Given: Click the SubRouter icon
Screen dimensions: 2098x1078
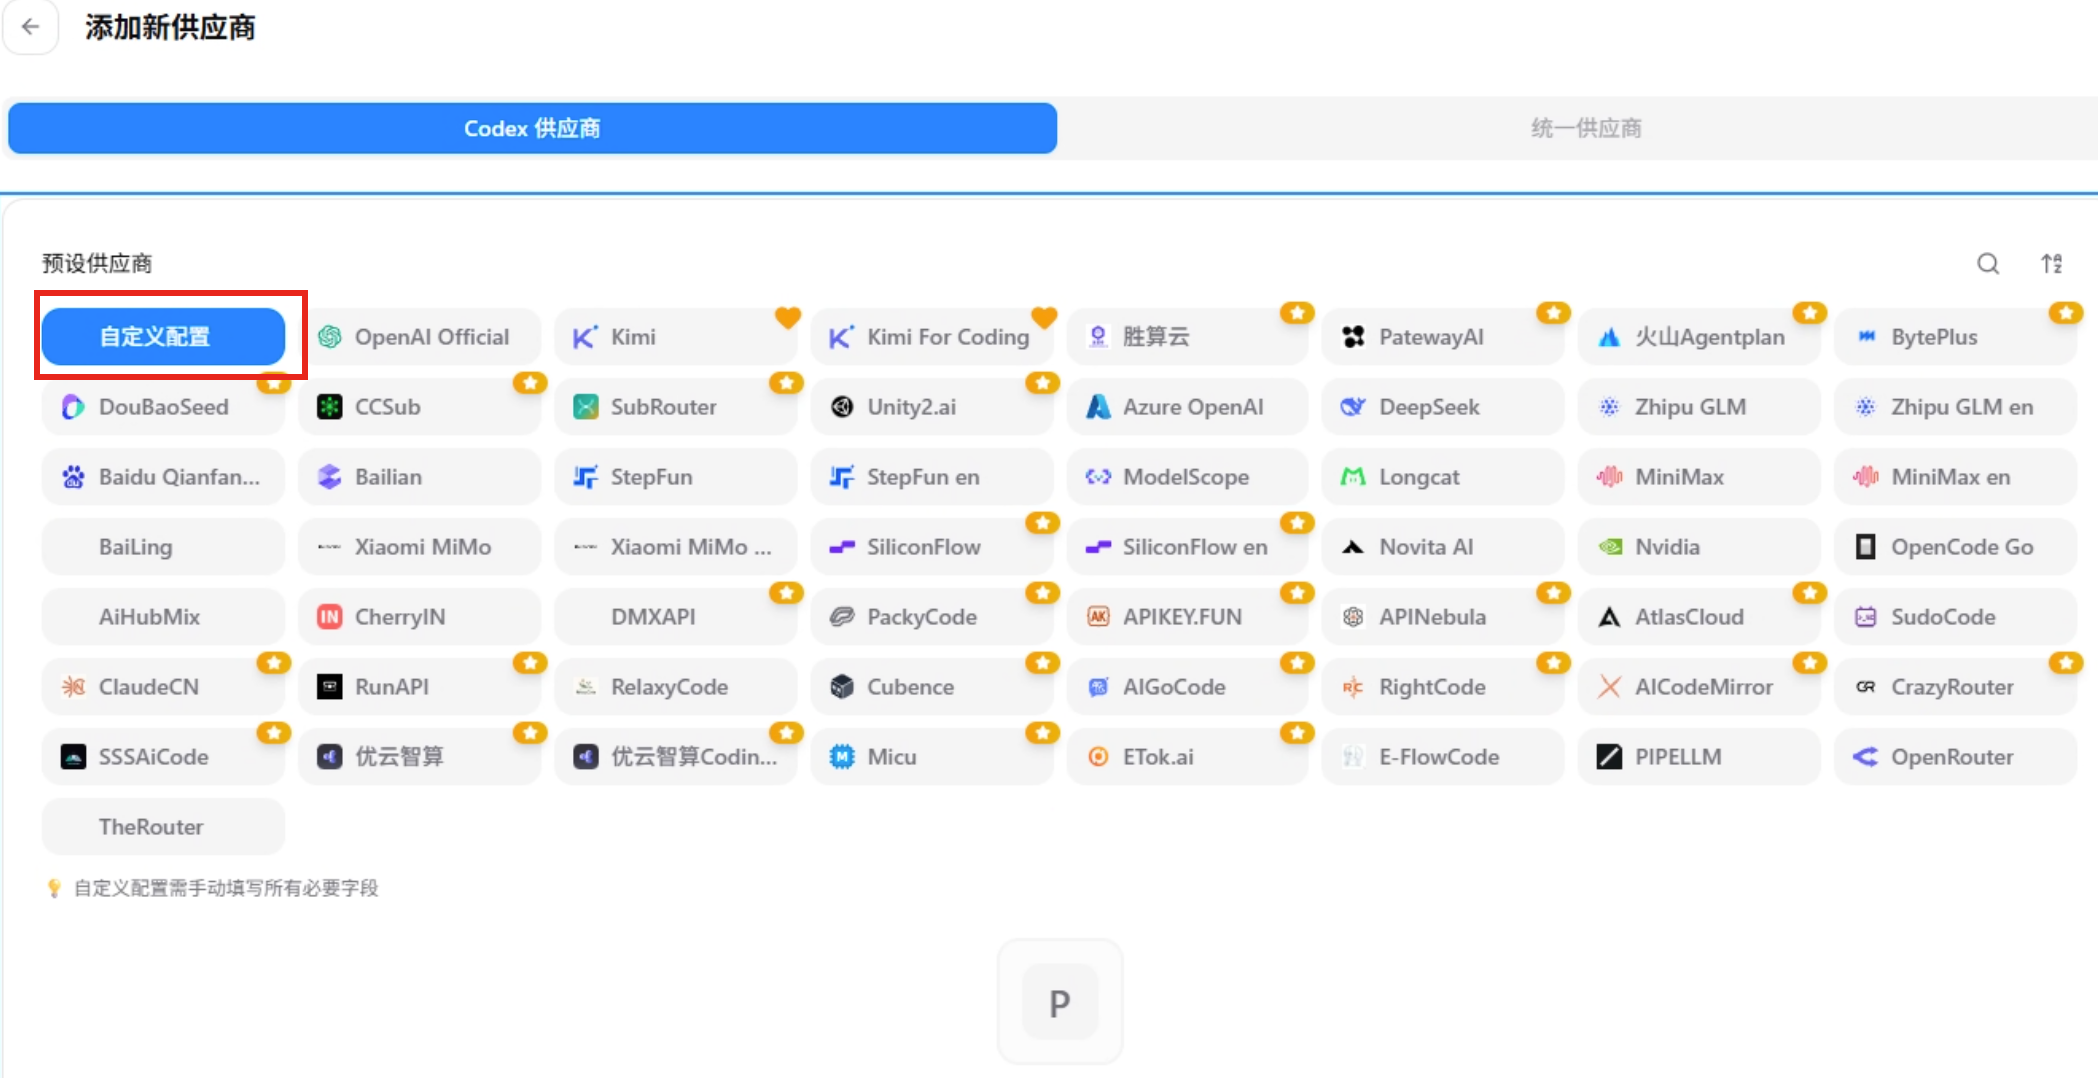Looking at the screenshot, I should [585, 407].
